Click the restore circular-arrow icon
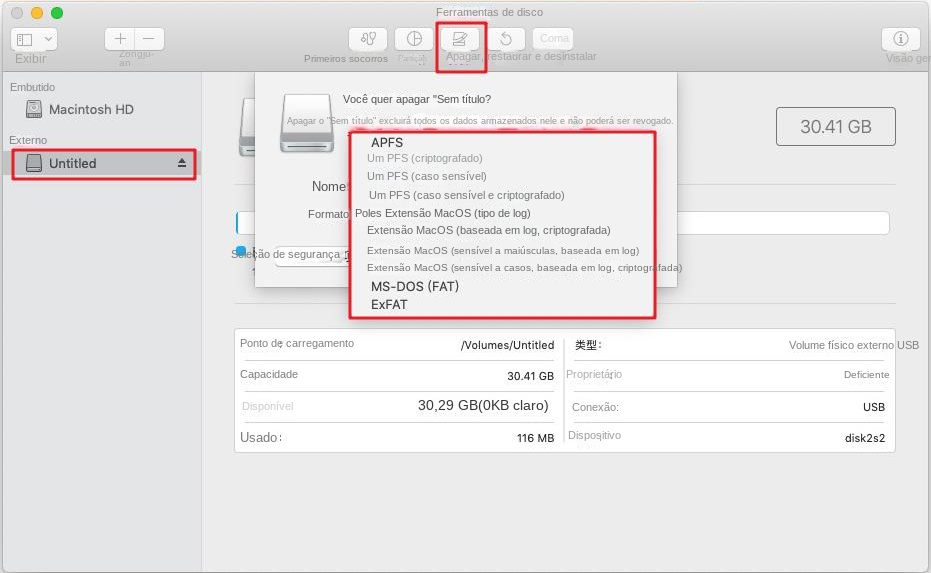The image size is (931, 573). [506, 39]
